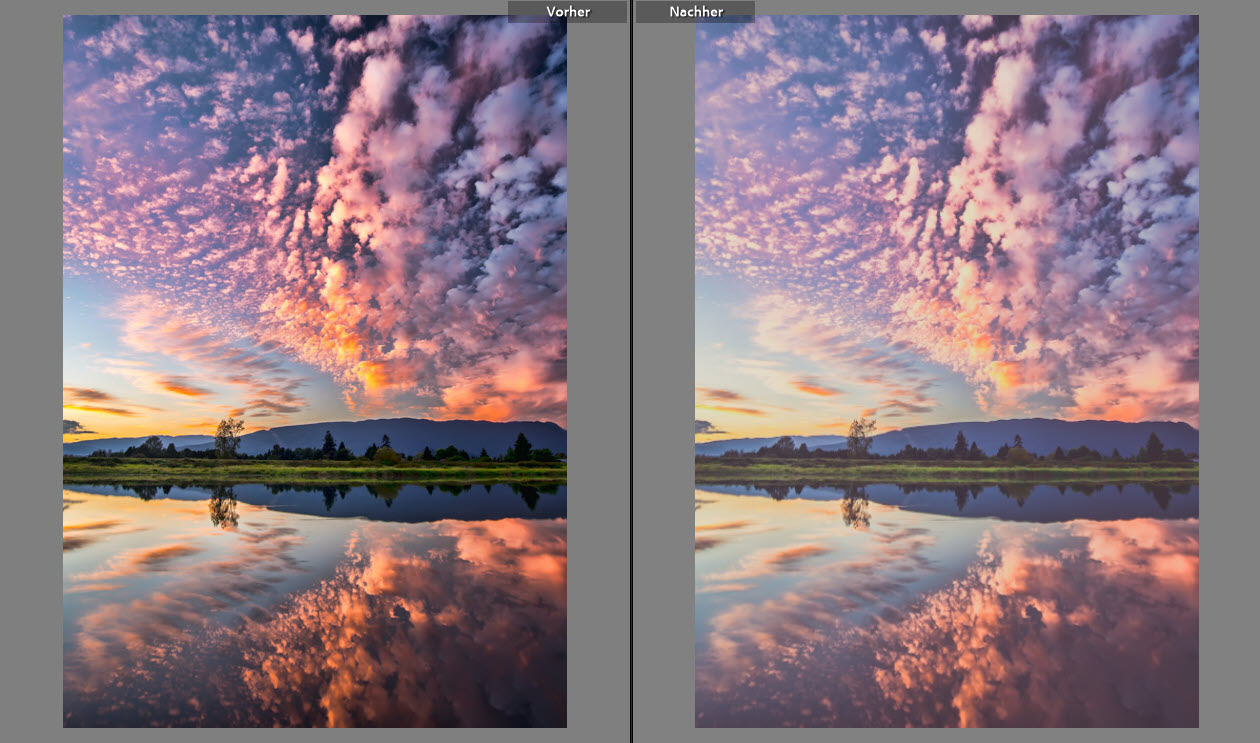
Task: Click the mountain ridge in Nachher image
Action: [1050, 433]
